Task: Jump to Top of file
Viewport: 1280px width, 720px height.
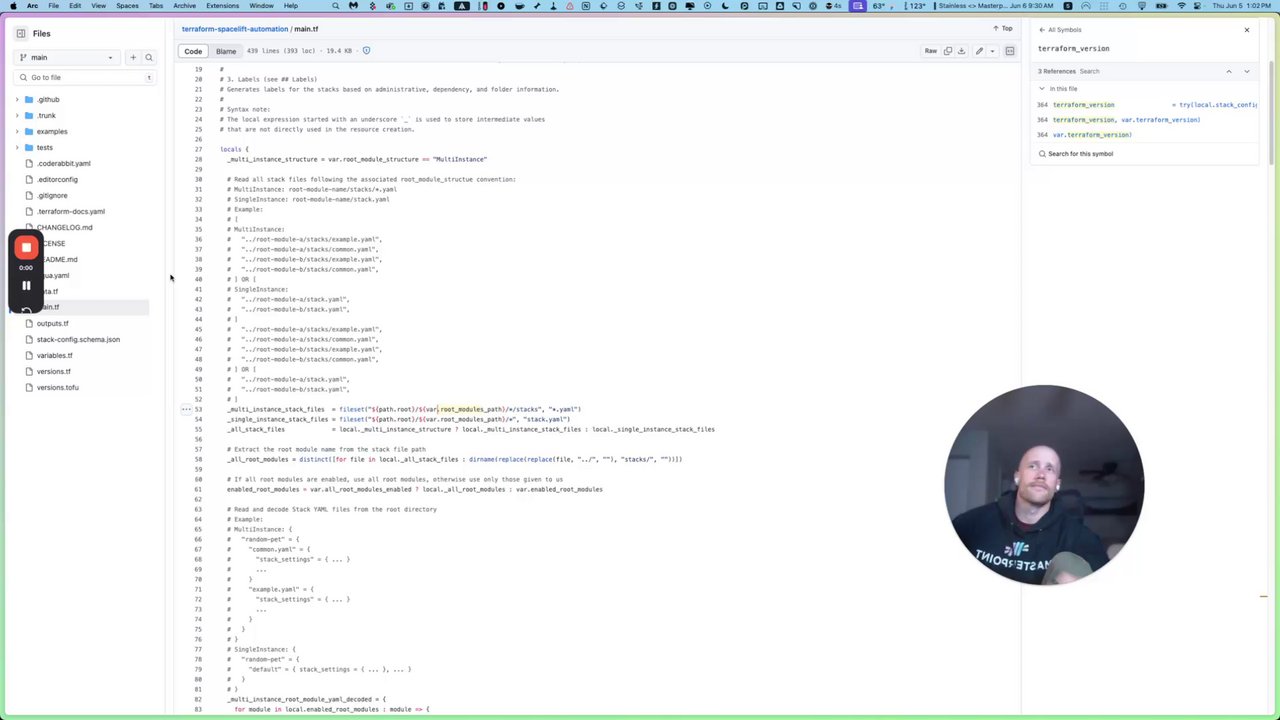Action: pos(1003,29)
